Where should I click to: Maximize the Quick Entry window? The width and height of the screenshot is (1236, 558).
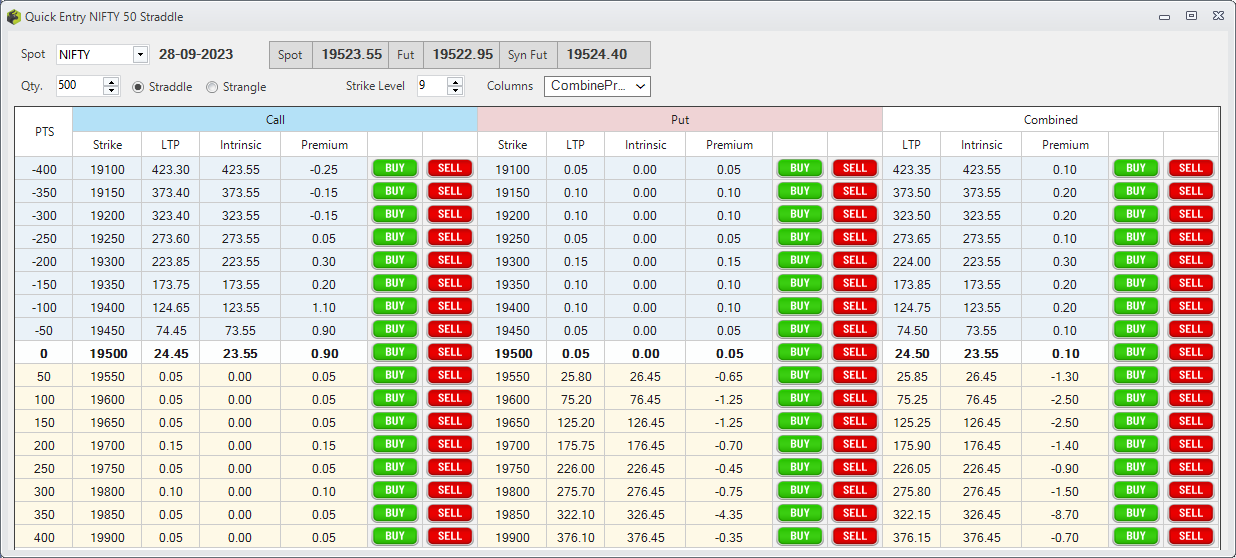1191,16
